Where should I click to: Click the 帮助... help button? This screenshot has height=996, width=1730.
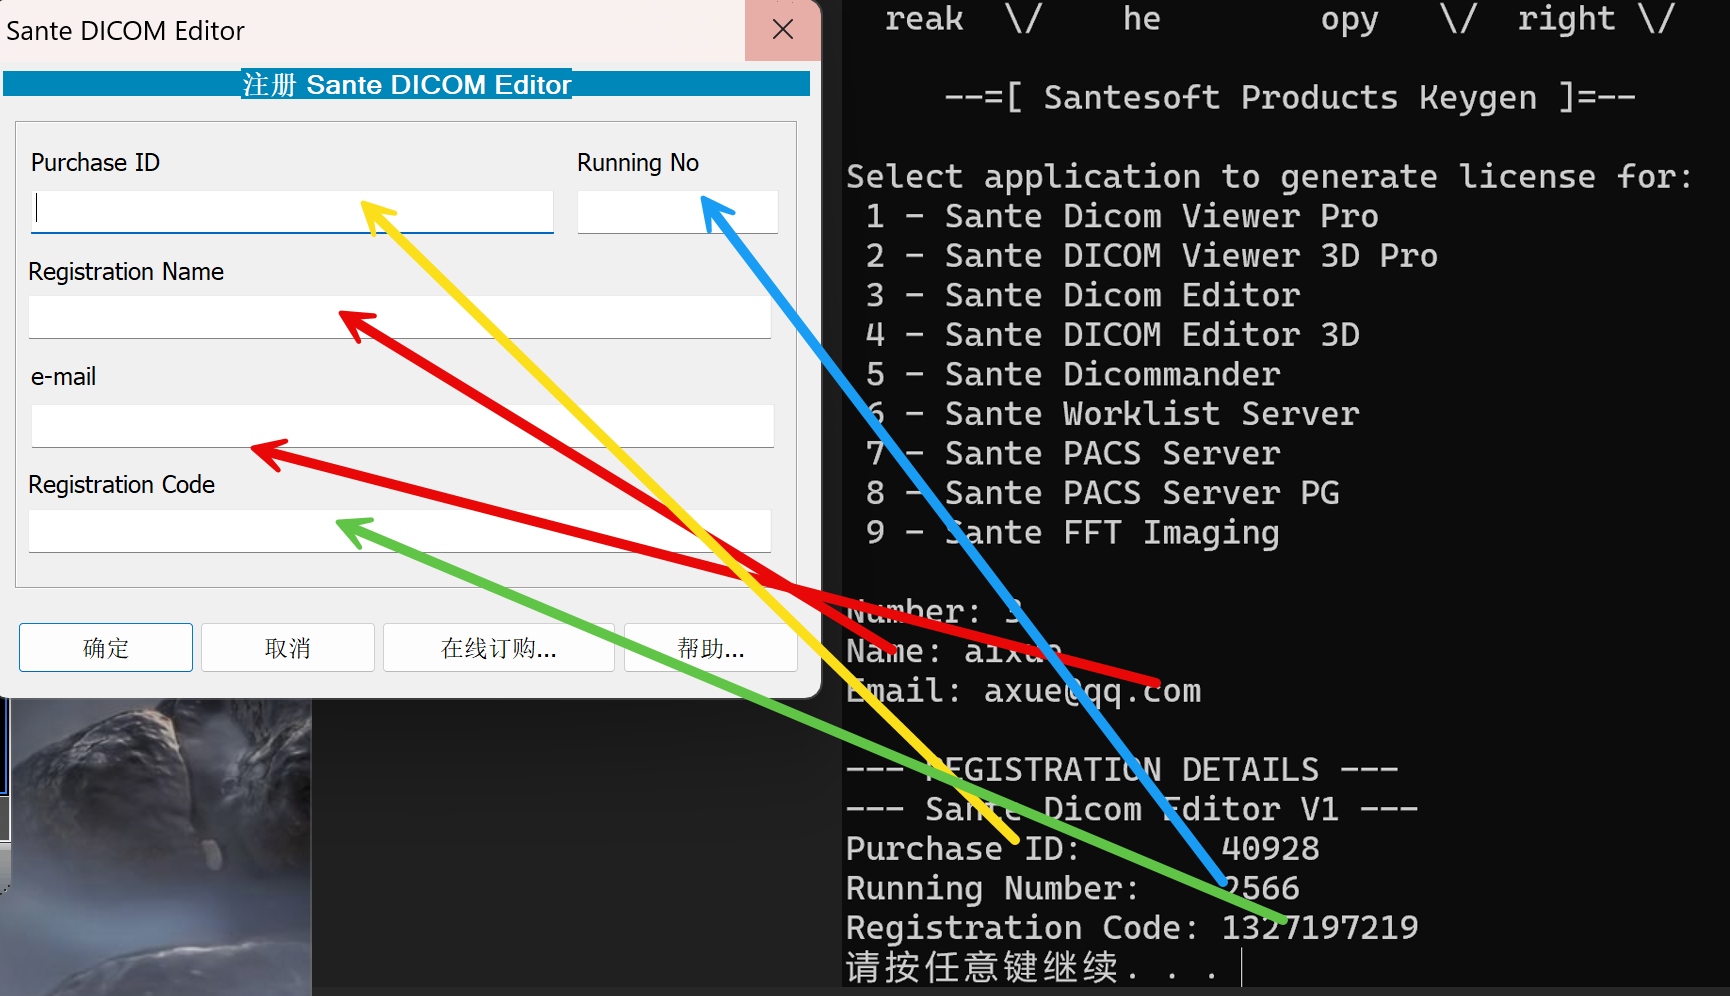(x=710, y=648)
